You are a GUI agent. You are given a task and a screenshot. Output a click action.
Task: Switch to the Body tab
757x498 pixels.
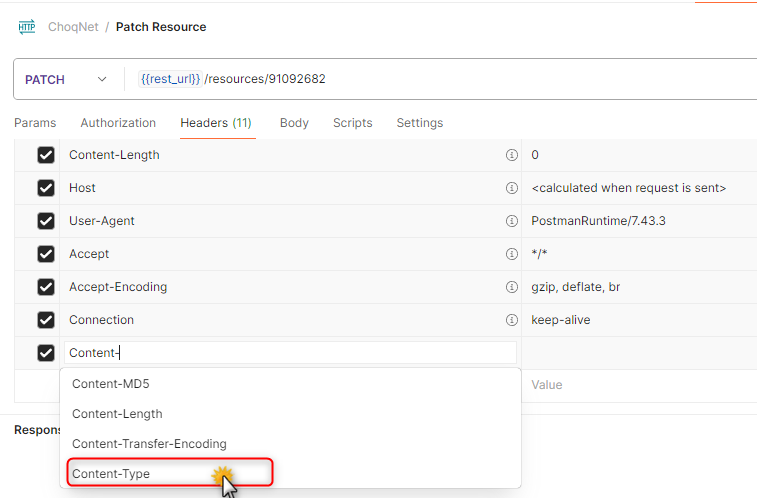pyautogui.click(x=294, y=123)
